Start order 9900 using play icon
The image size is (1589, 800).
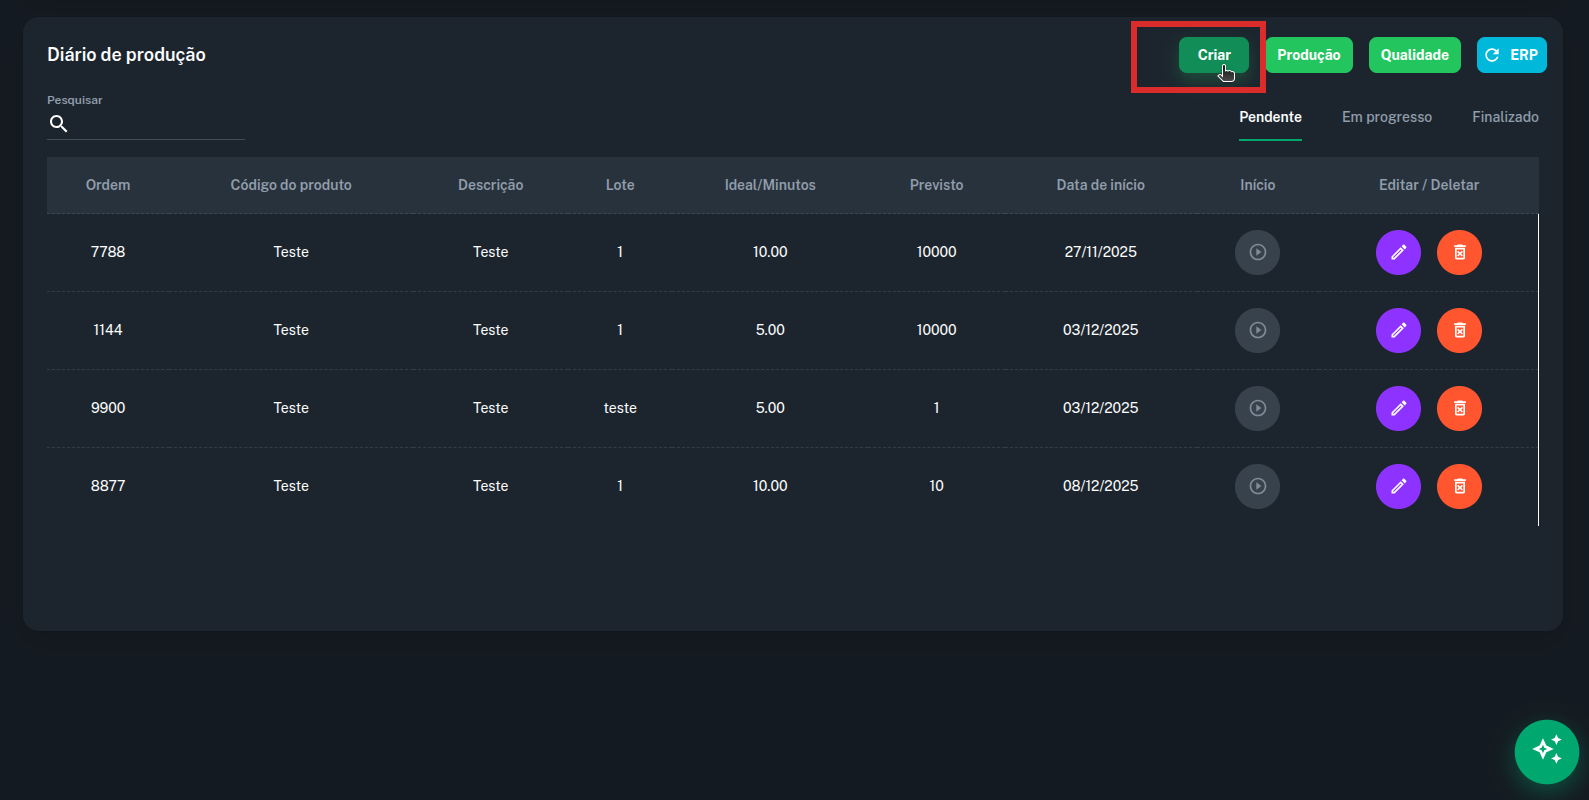[1257, 408]
